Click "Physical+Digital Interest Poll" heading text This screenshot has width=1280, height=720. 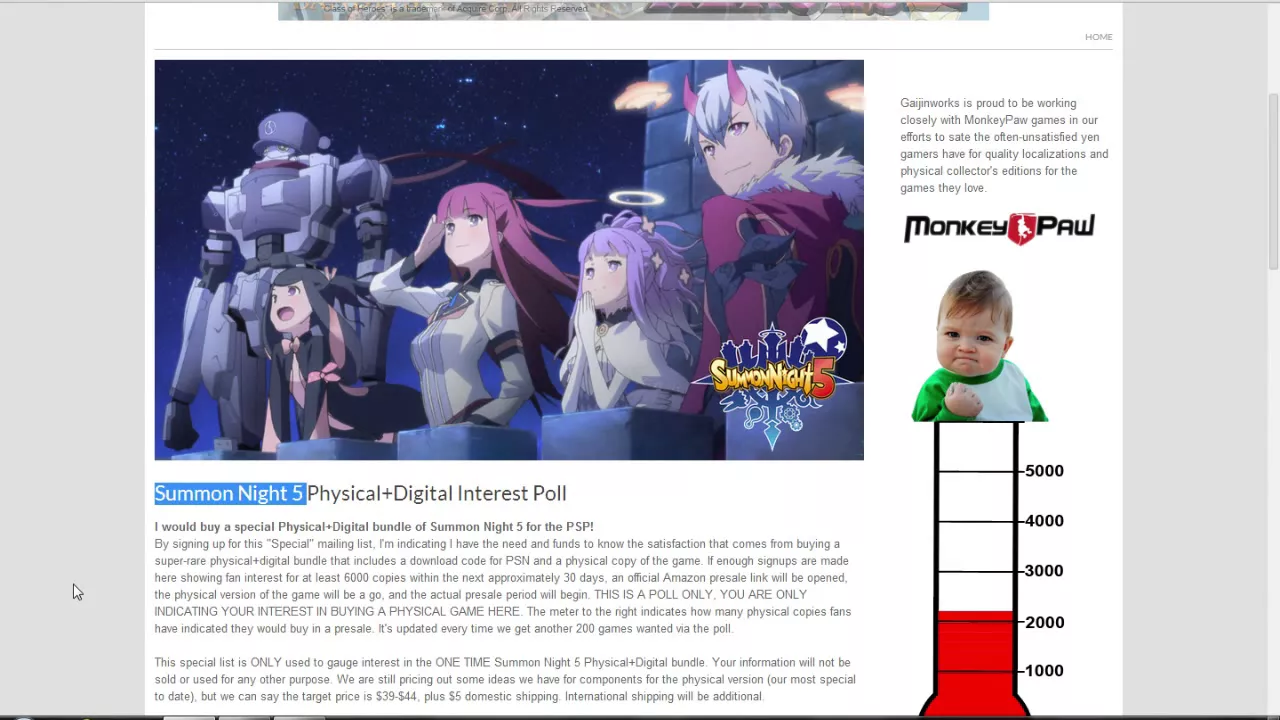coord(437,493)
